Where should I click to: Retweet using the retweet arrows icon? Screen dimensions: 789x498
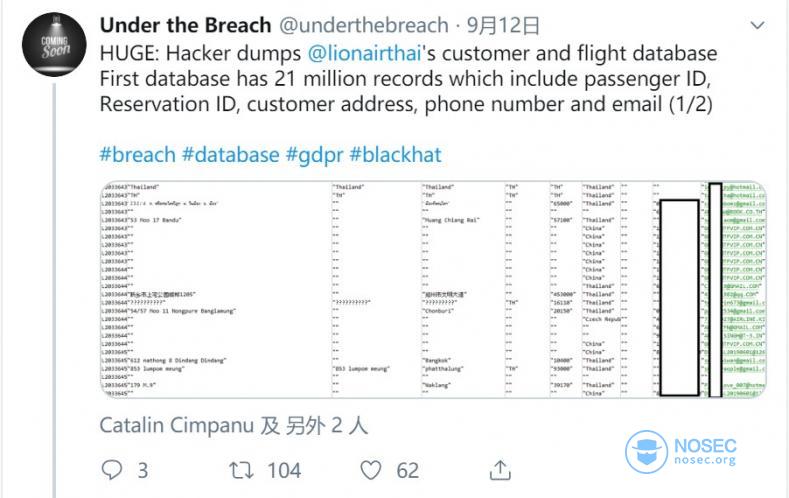click(241, 470)
